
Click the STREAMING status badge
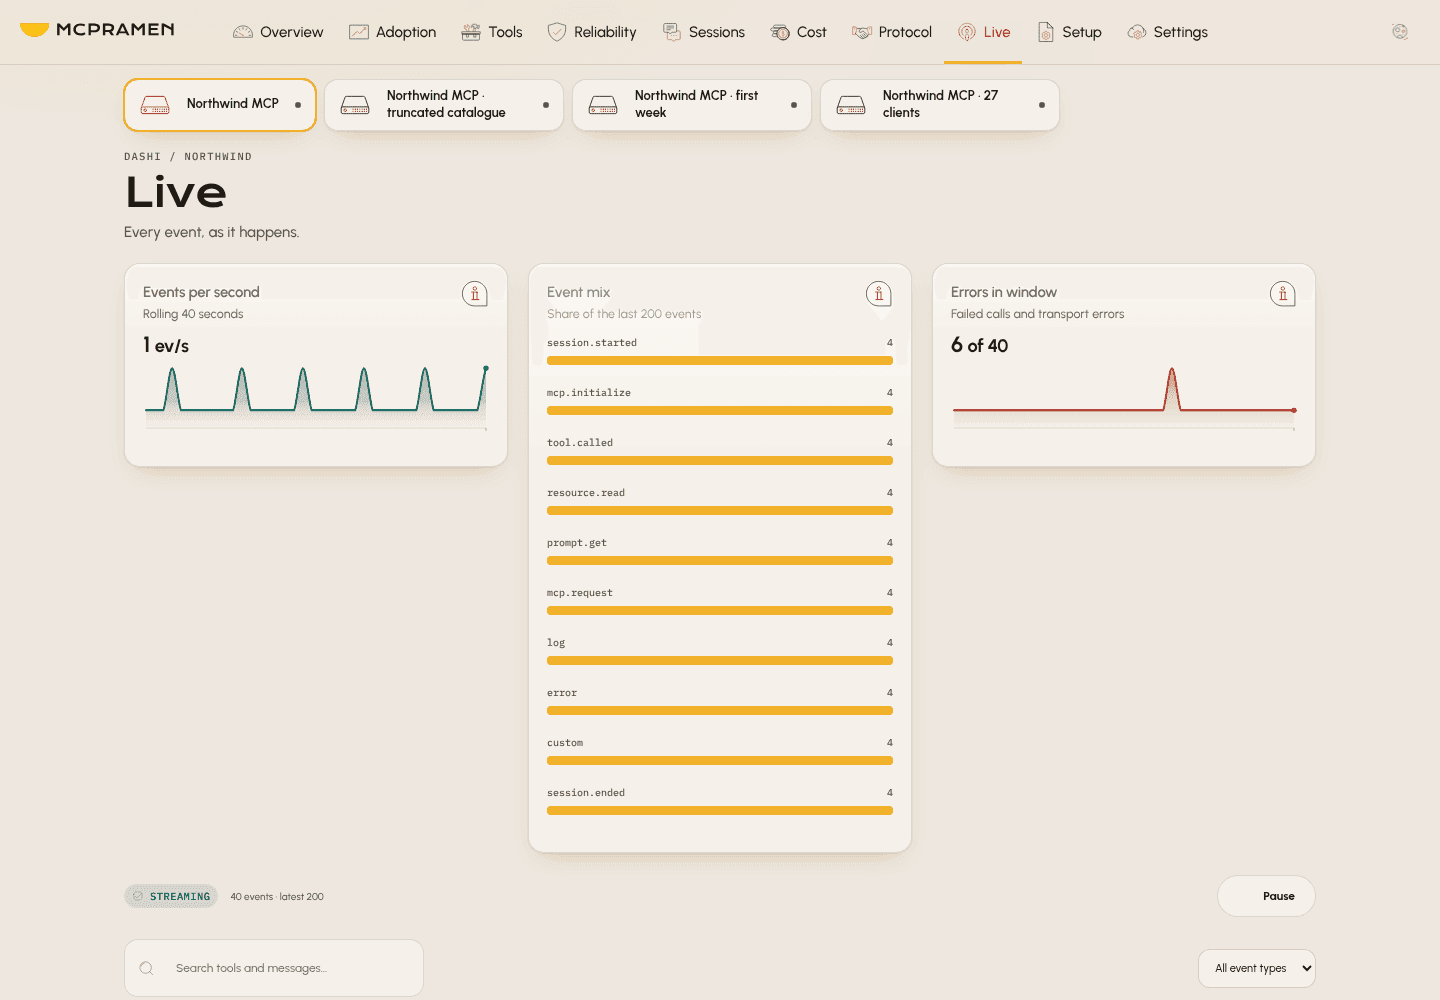tap(171, 896)
